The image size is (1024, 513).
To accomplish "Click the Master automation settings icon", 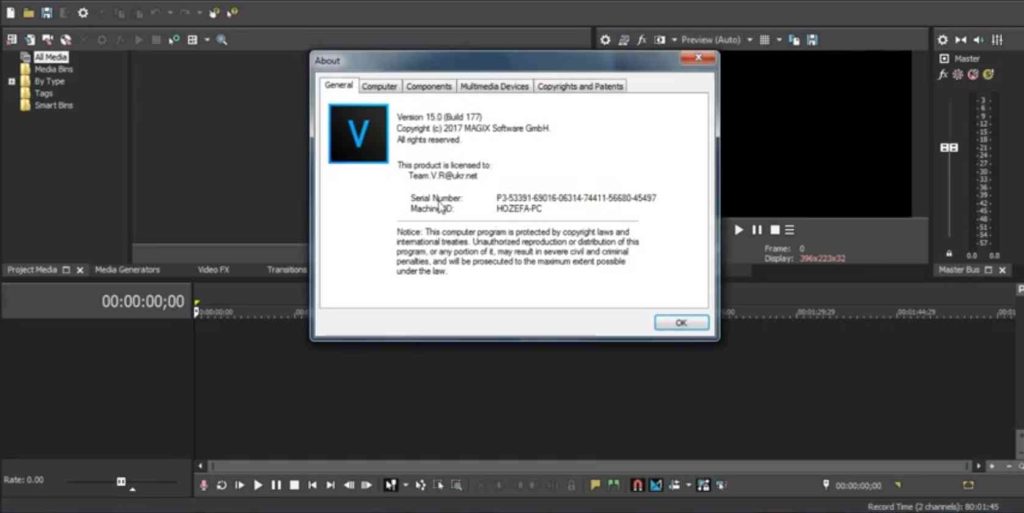I will coord(958,74).
